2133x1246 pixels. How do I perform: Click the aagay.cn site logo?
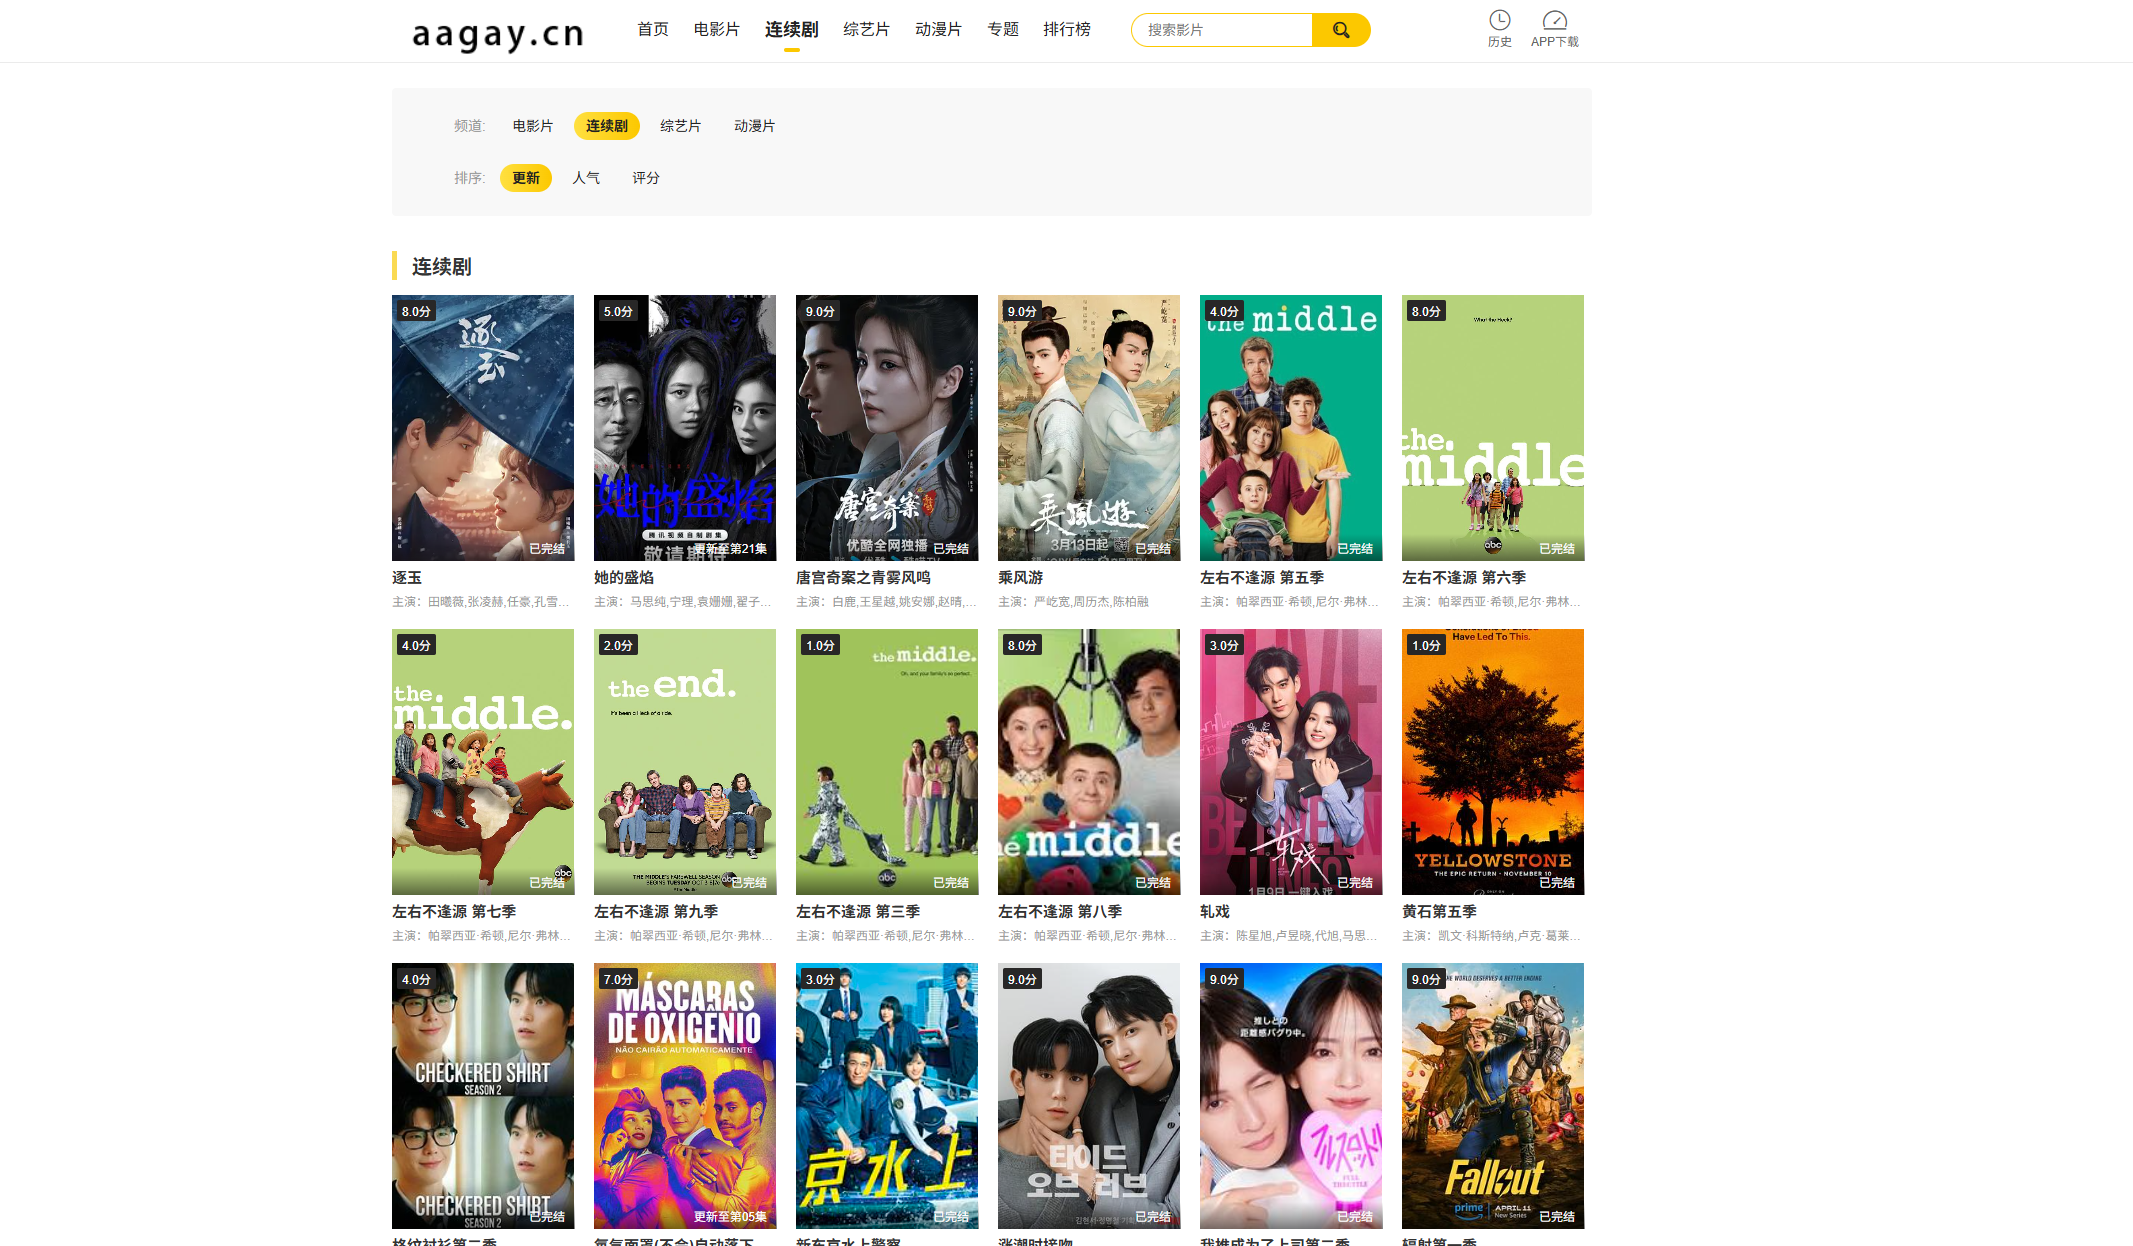498,34
